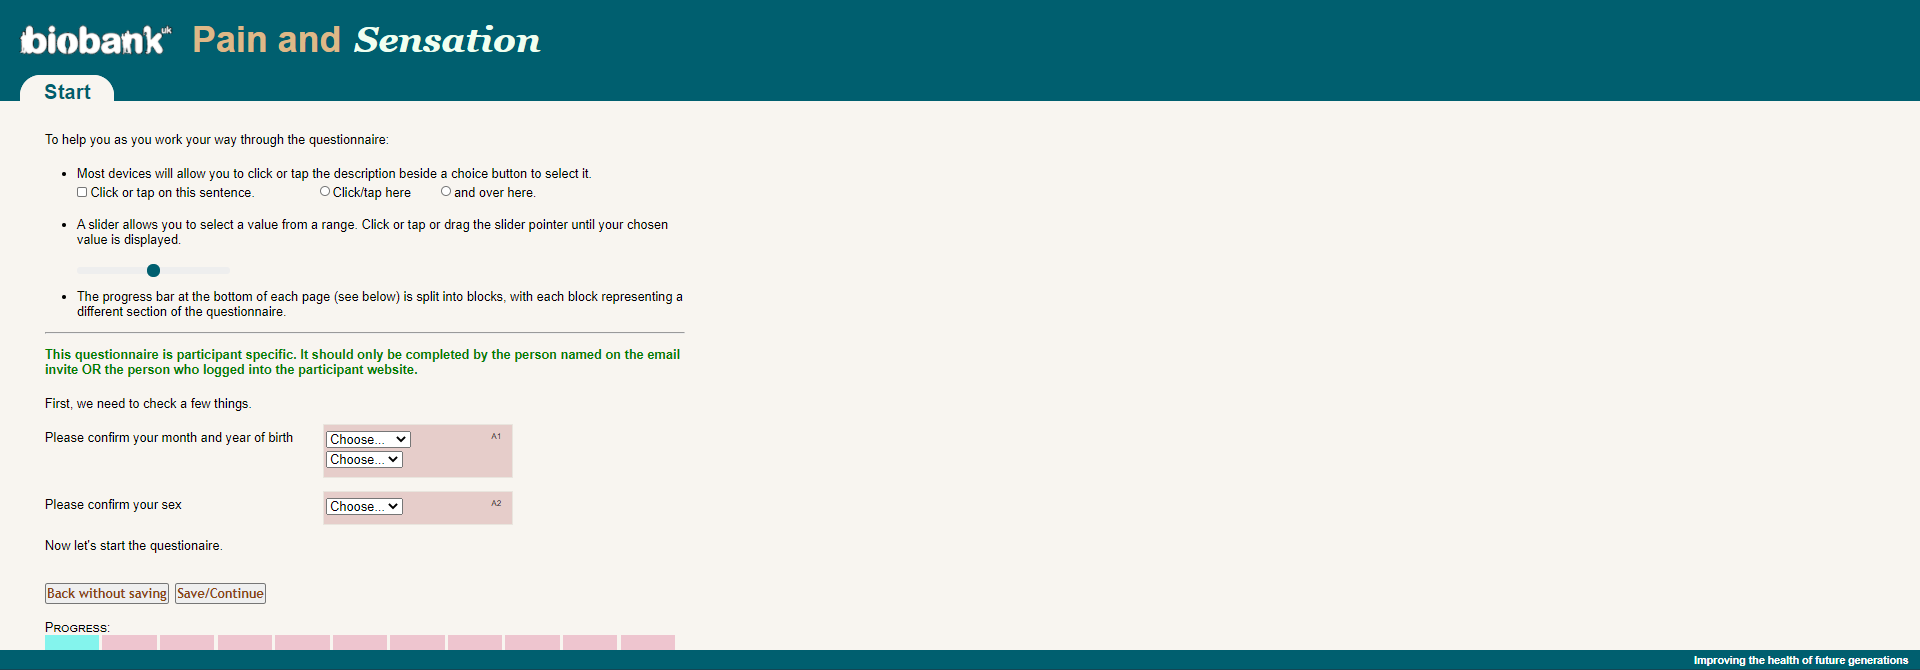The width and height of the screenshot is (1920, 670).
Task: Choose the 'and over here' radio option
Action: click(x=446, y=191)
